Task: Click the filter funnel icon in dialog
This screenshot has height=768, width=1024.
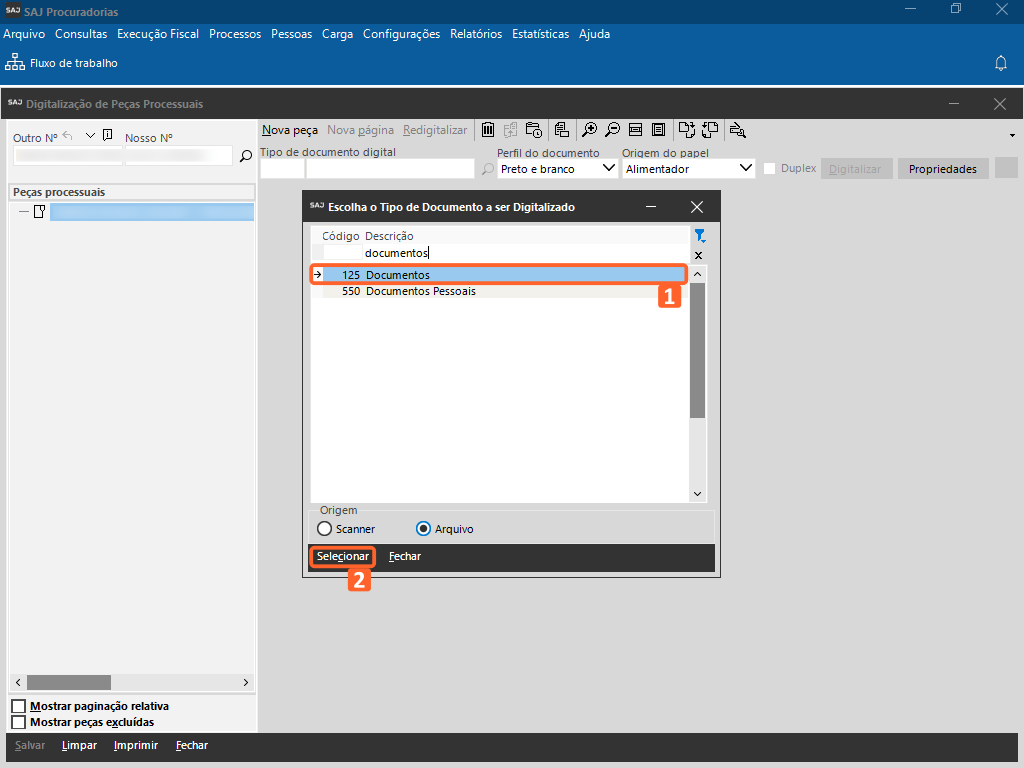Action: (x=700, y=236)
